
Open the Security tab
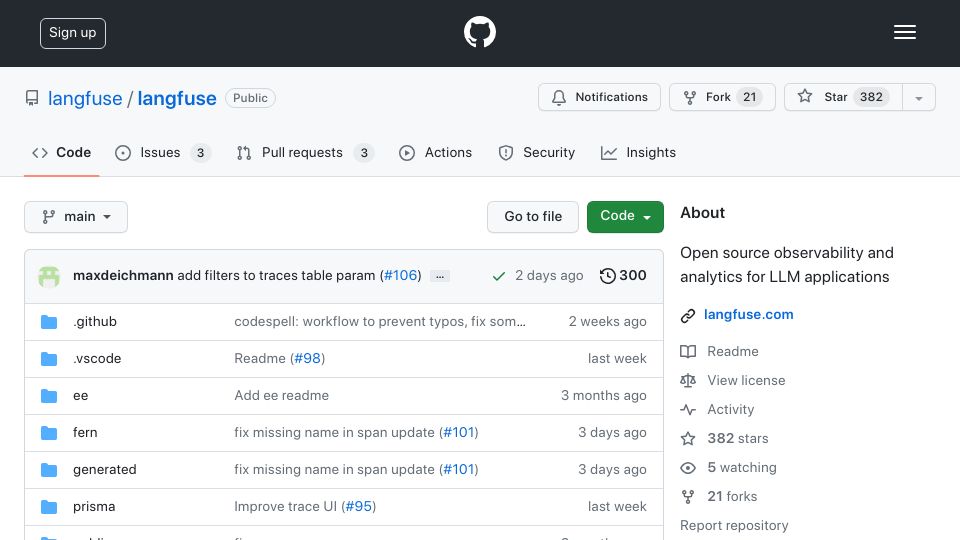click(536, 152)
